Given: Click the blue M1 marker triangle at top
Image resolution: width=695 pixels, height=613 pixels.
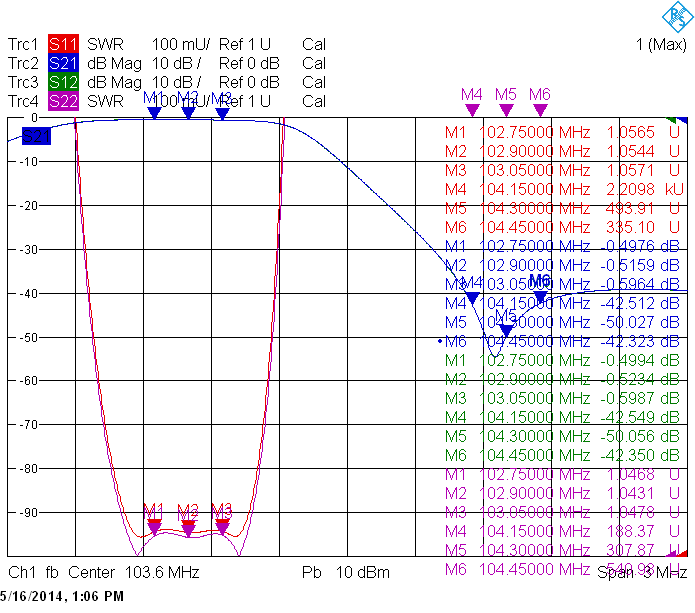Looking at the screenshot, I should pyautogui.click(x=154, y=113).
